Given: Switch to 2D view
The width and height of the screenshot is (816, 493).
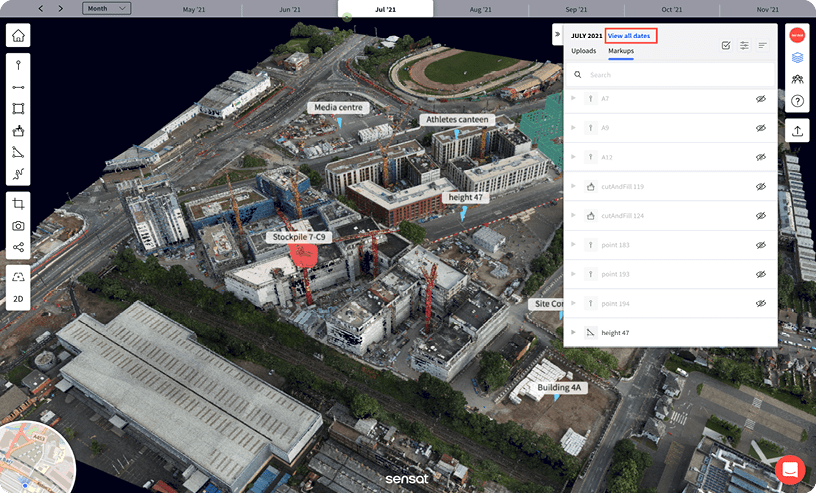Looking at the screenshot, I should (x=18, y=299).
